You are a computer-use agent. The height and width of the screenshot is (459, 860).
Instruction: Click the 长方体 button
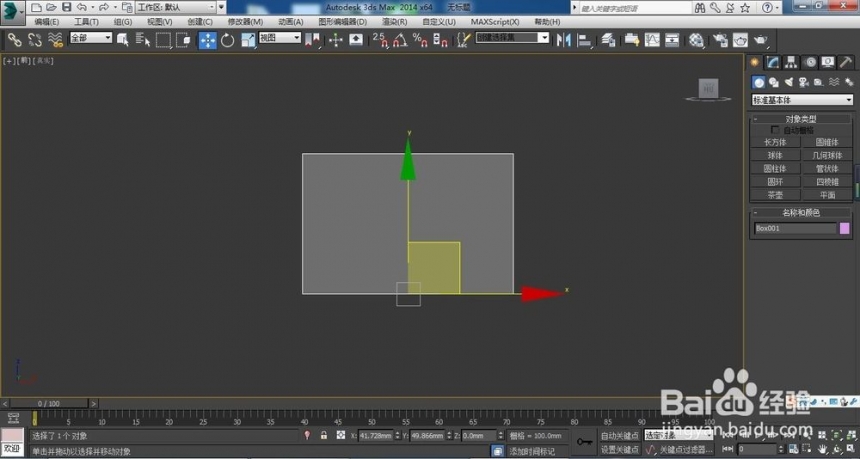point(775,142)
